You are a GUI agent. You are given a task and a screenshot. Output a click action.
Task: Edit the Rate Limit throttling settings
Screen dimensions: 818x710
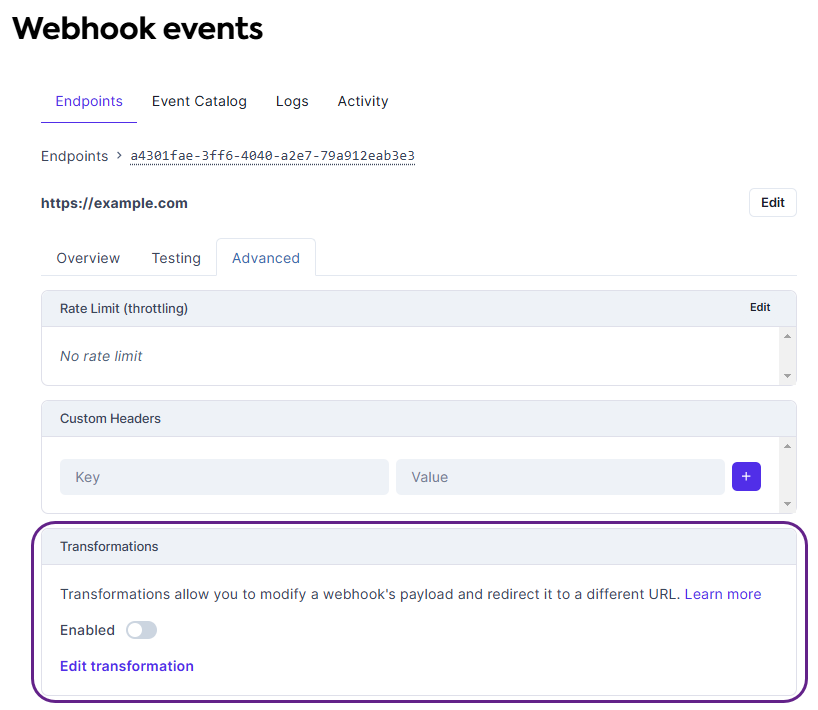tap(760, 307)
